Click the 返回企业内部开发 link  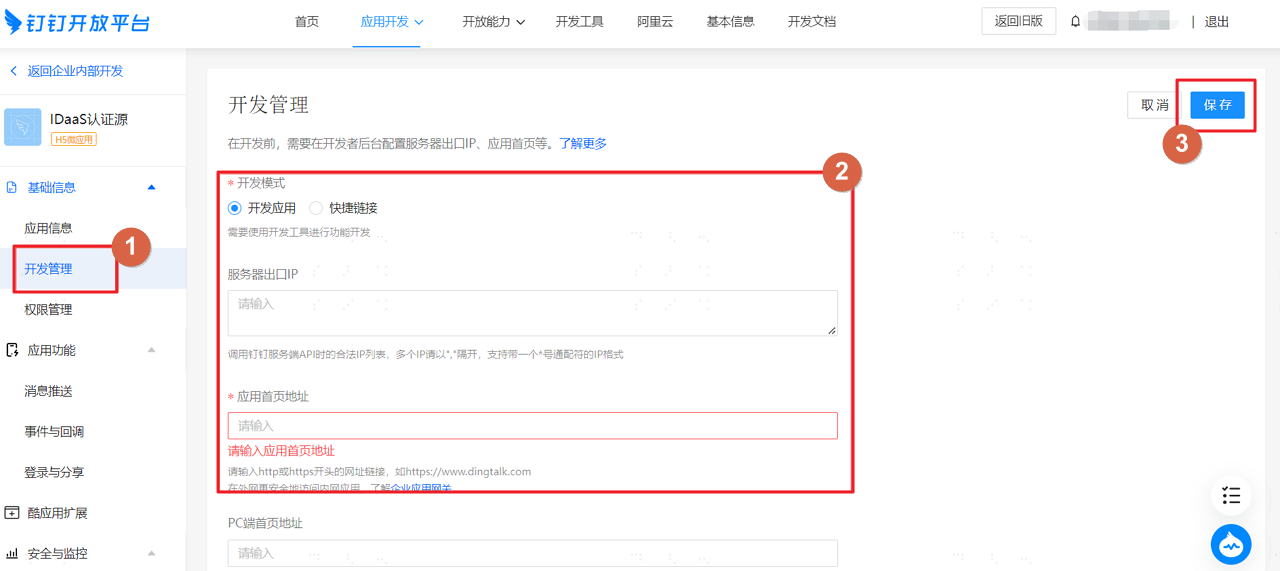(76, 71)
